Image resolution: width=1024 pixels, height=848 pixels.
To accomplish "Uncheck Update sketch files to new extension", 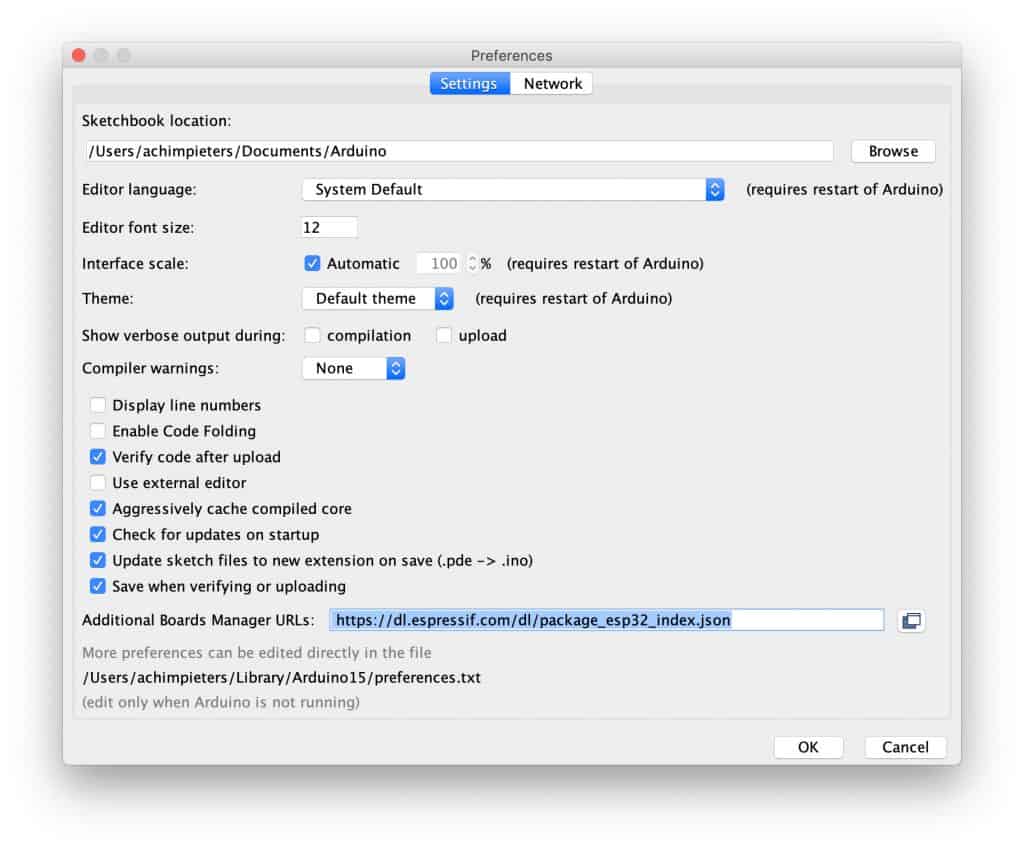I will (97, 561).
